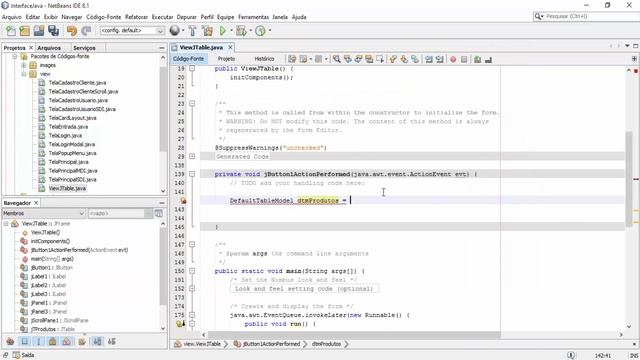Collapse the view package node

(x=24, y=74)
